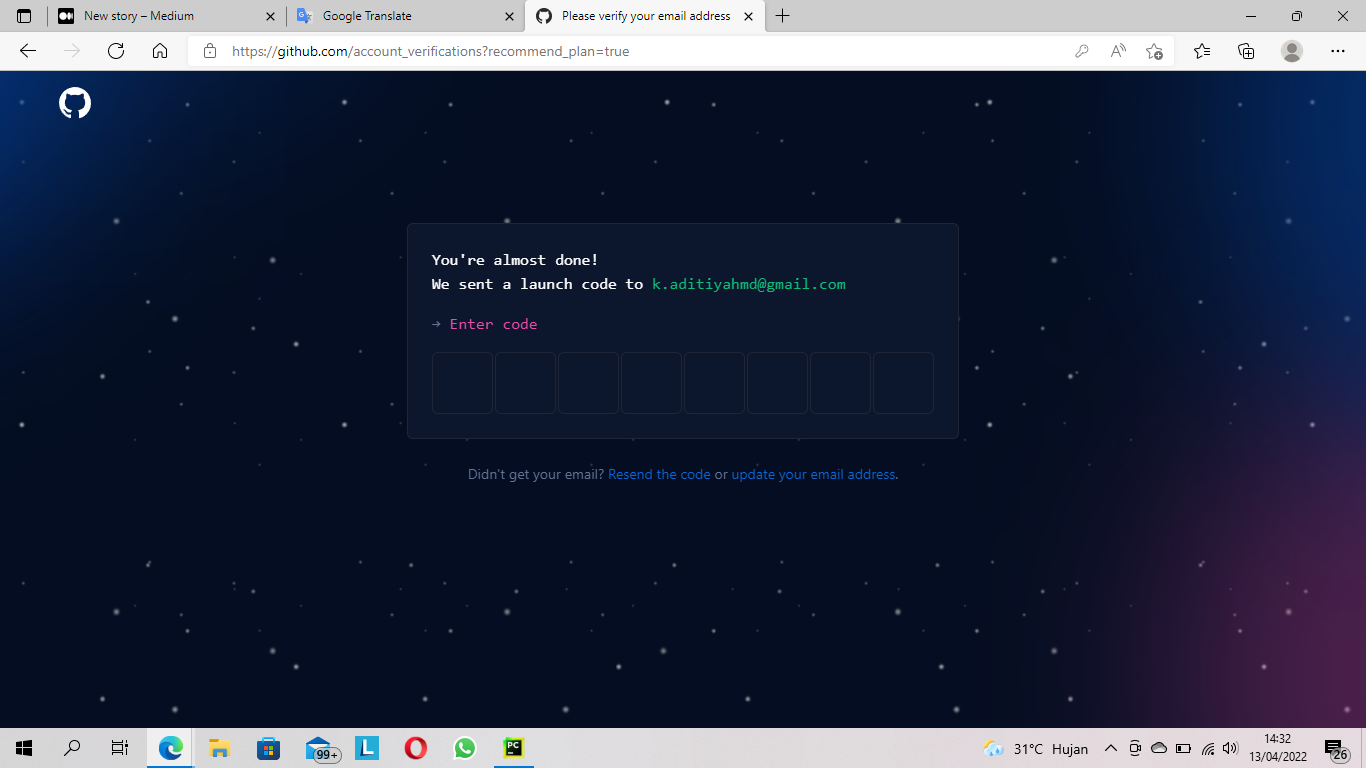Open the browser Home page
Viewport: 1366px width, 768px height.
tap(160, 51)
